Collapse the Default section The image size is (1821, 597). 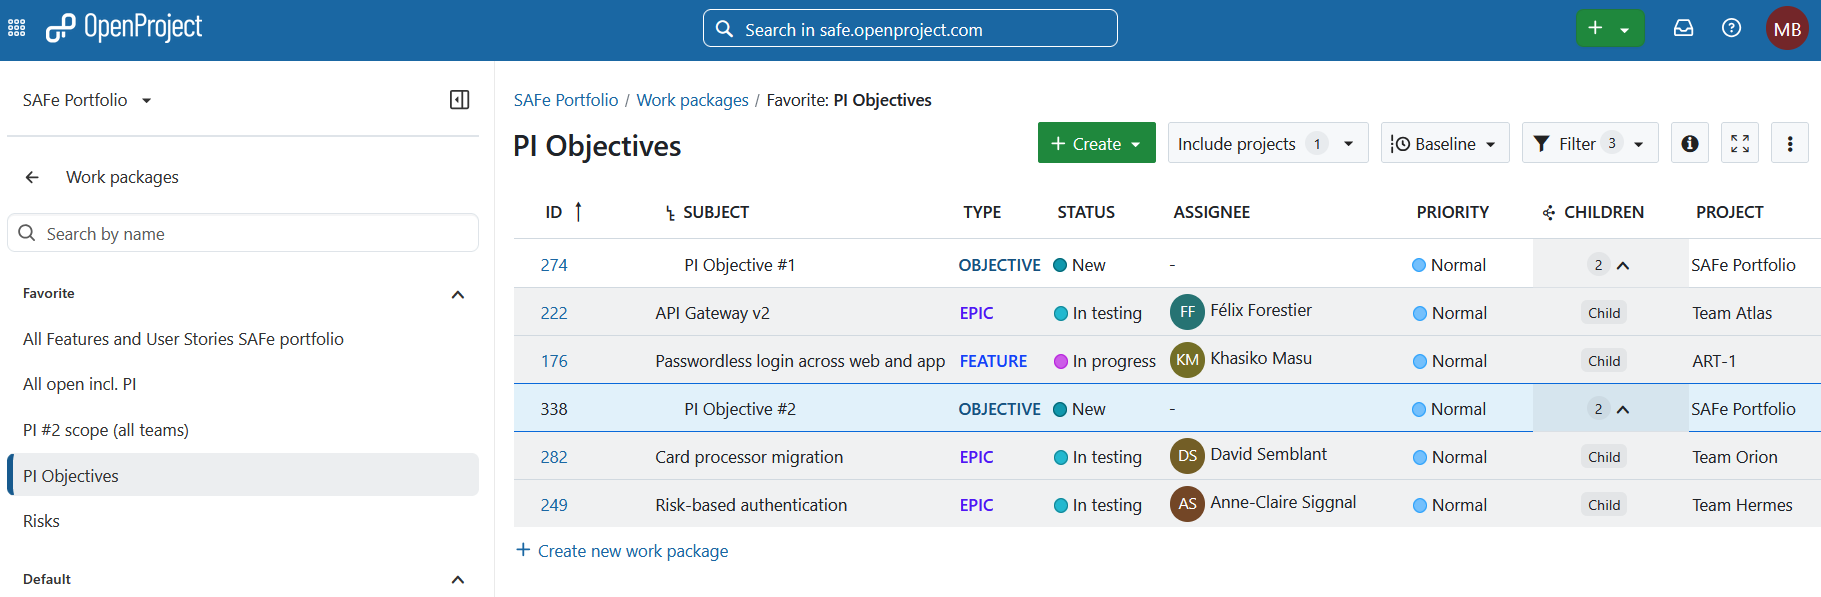[x=458, y=580]
